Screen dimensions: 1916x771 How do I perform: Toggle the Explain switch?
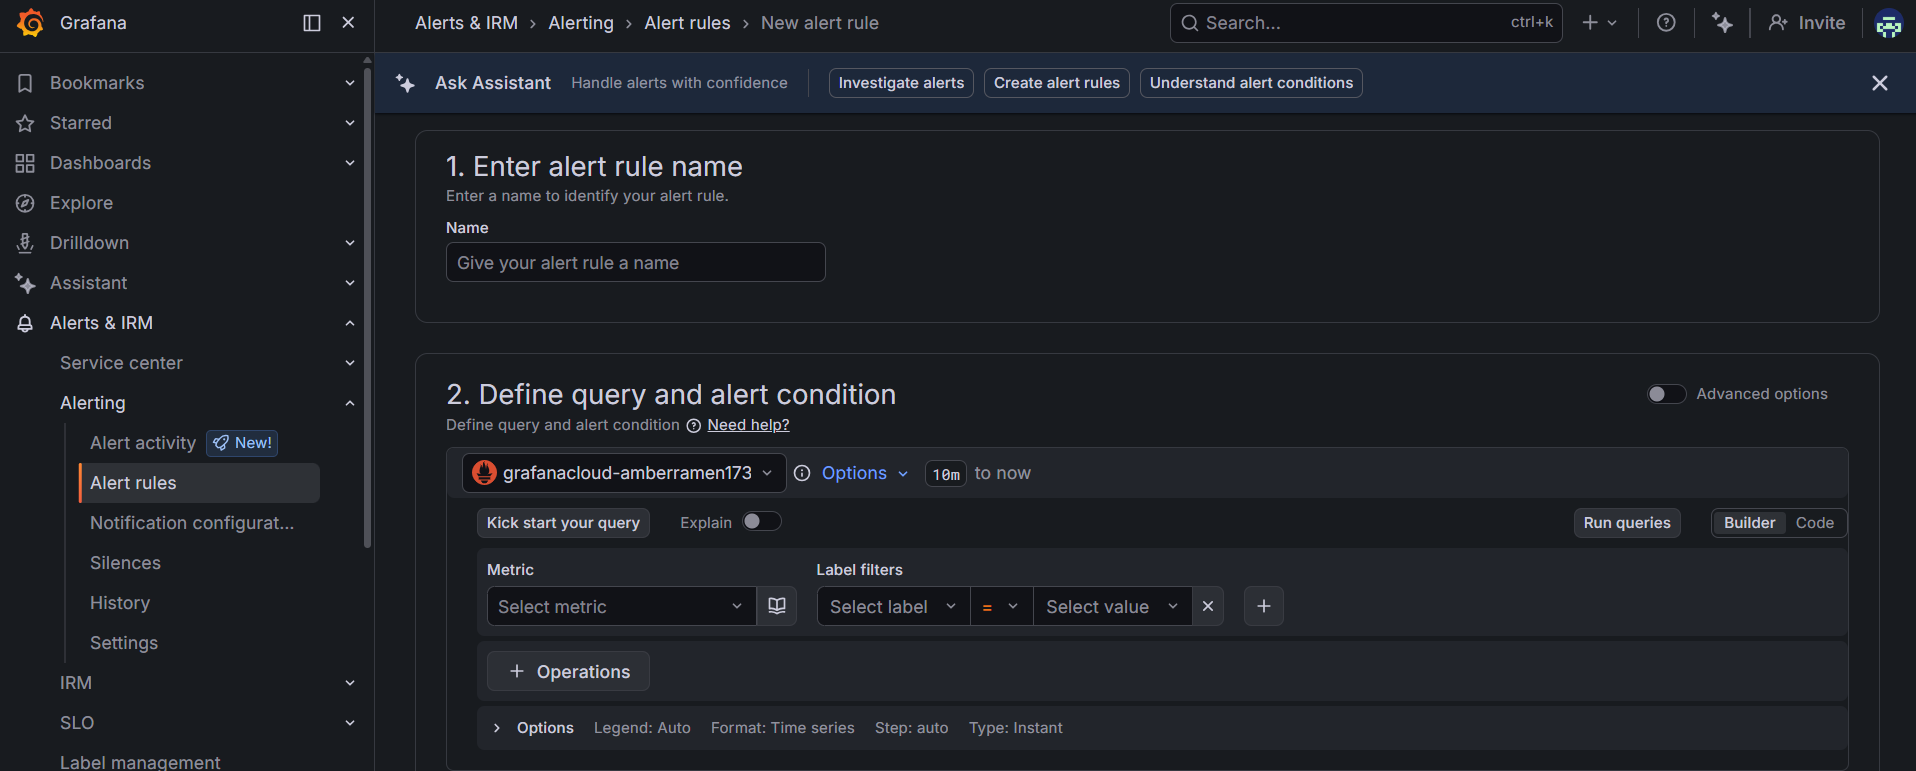click(761, 521)
